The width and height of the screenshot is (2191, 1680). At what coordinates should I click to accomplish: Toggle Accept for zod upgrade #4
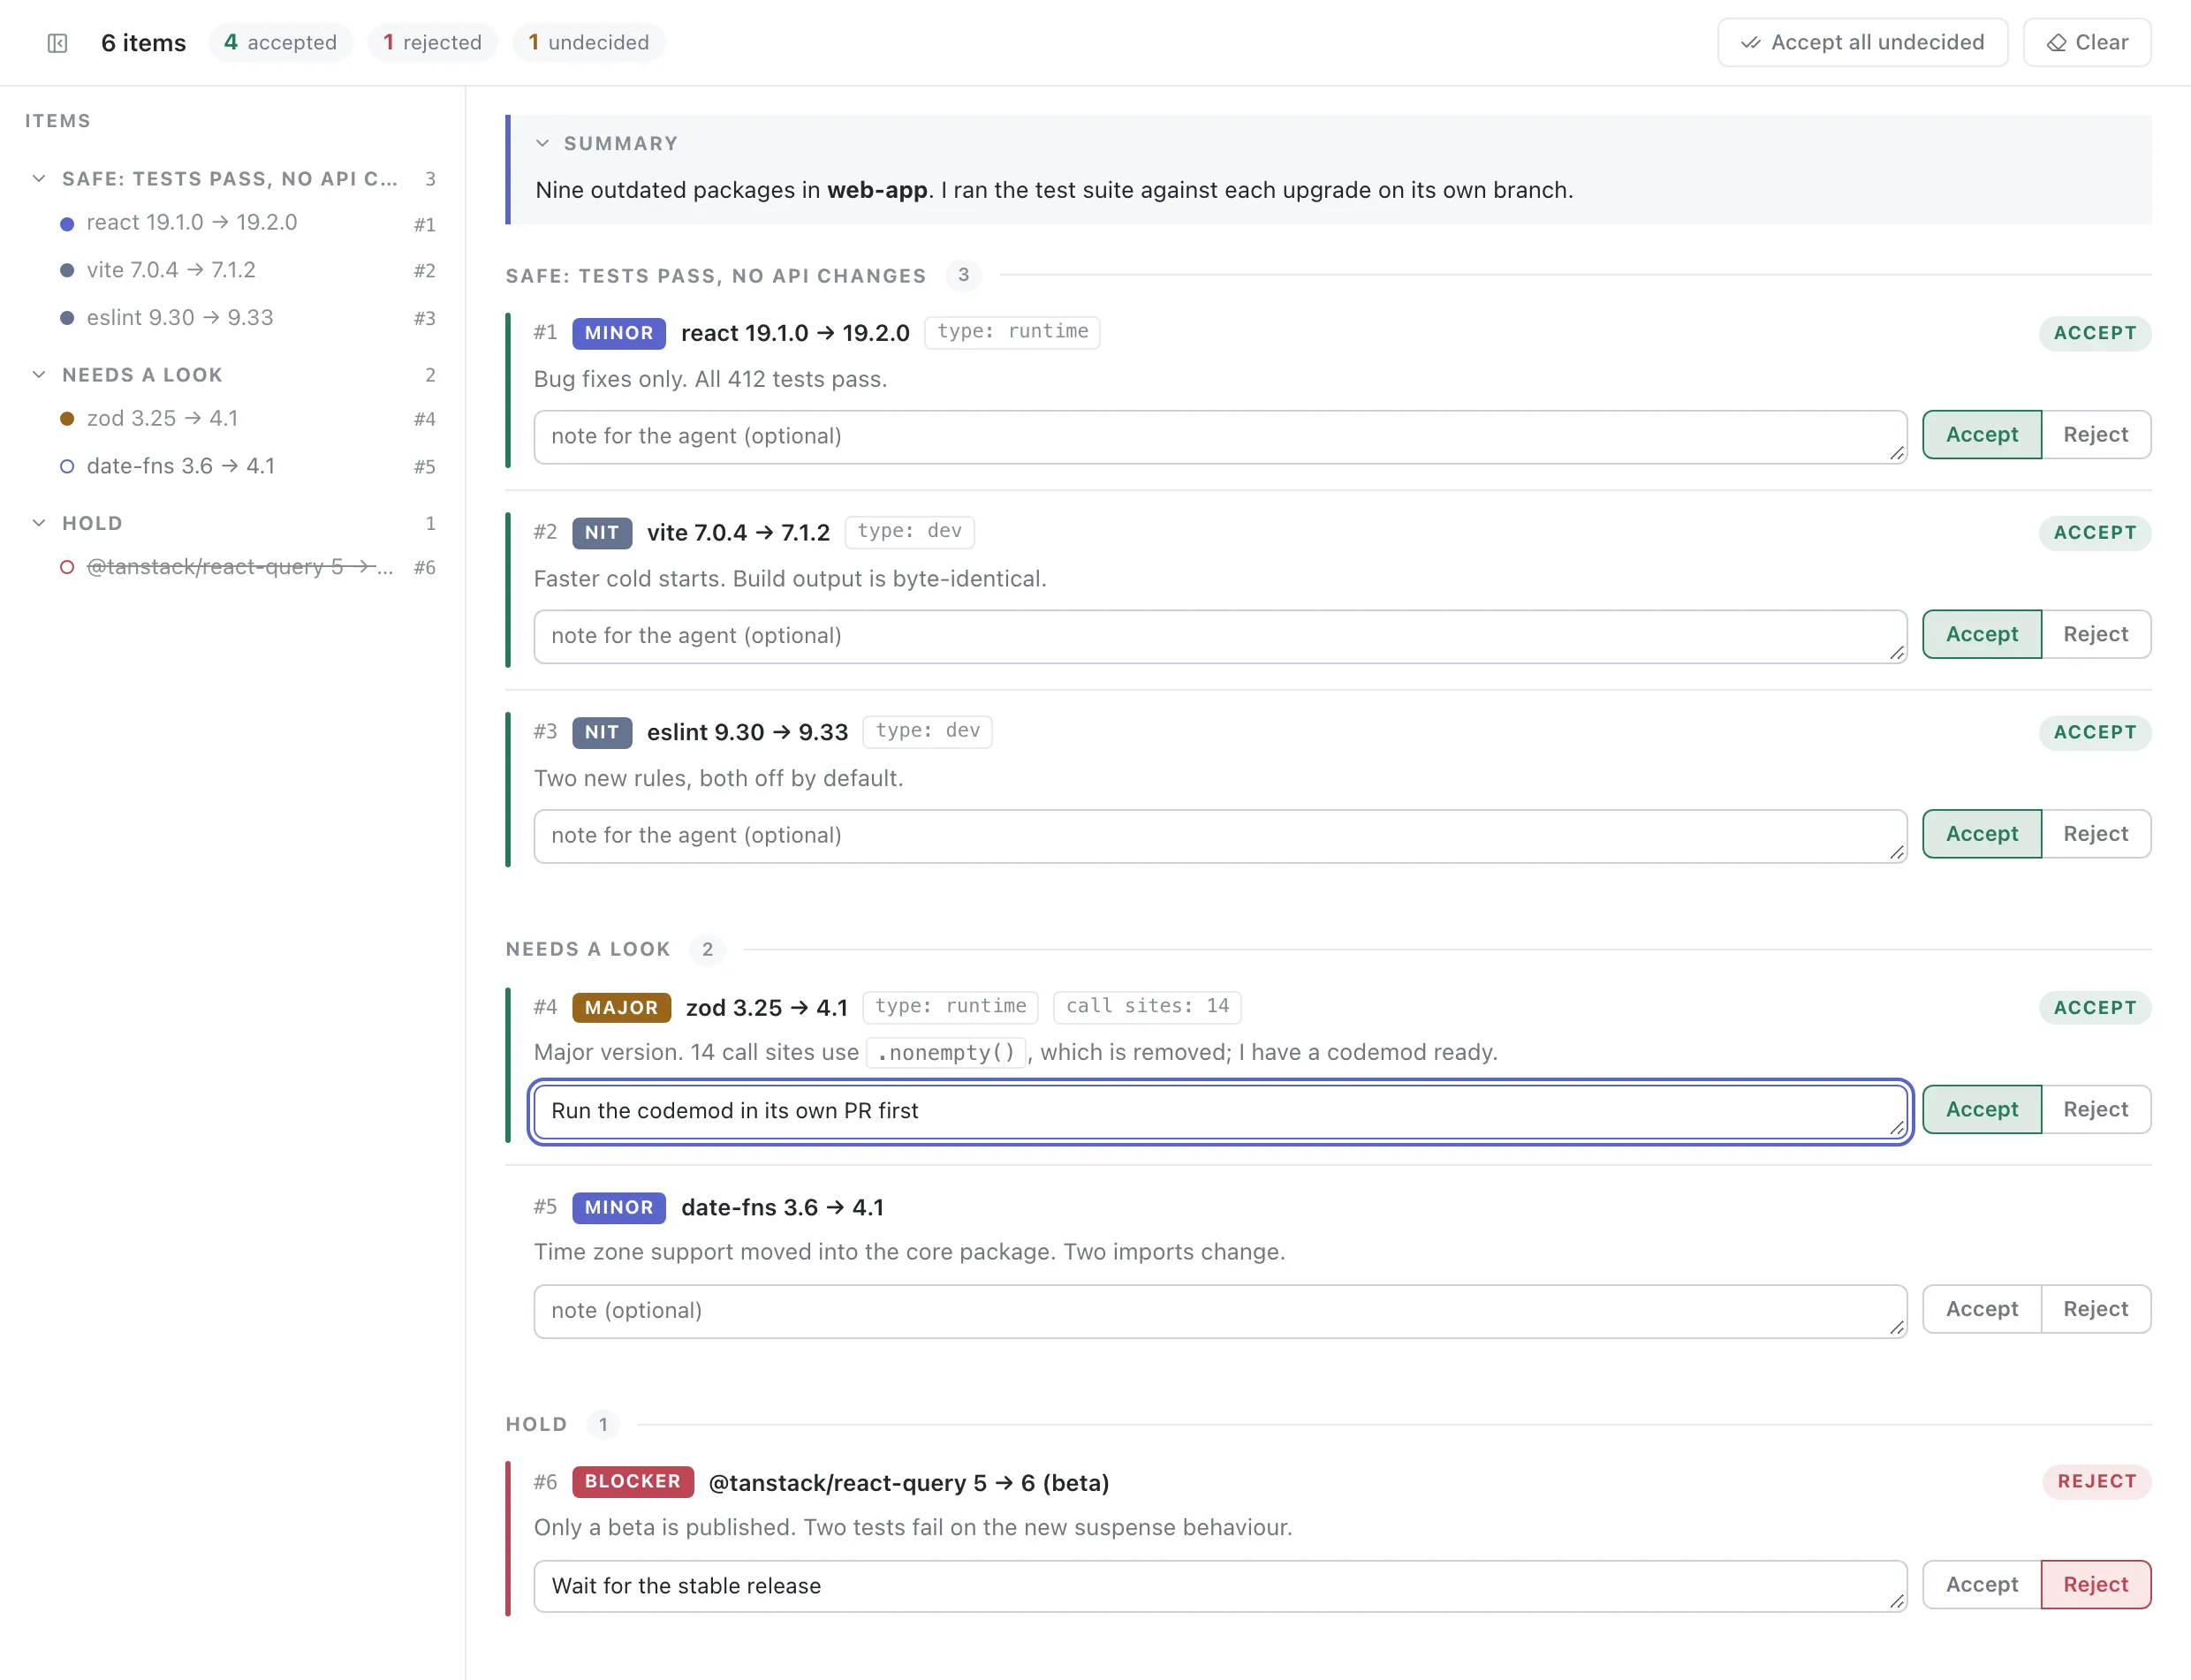(x=1981, y=1109)
